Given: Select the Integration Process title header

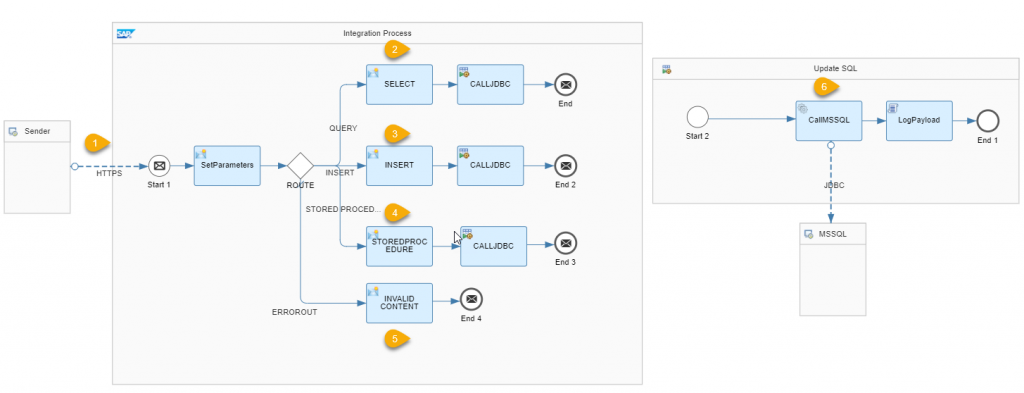Looking at the screenshot, I should click(x=377, y=33).
